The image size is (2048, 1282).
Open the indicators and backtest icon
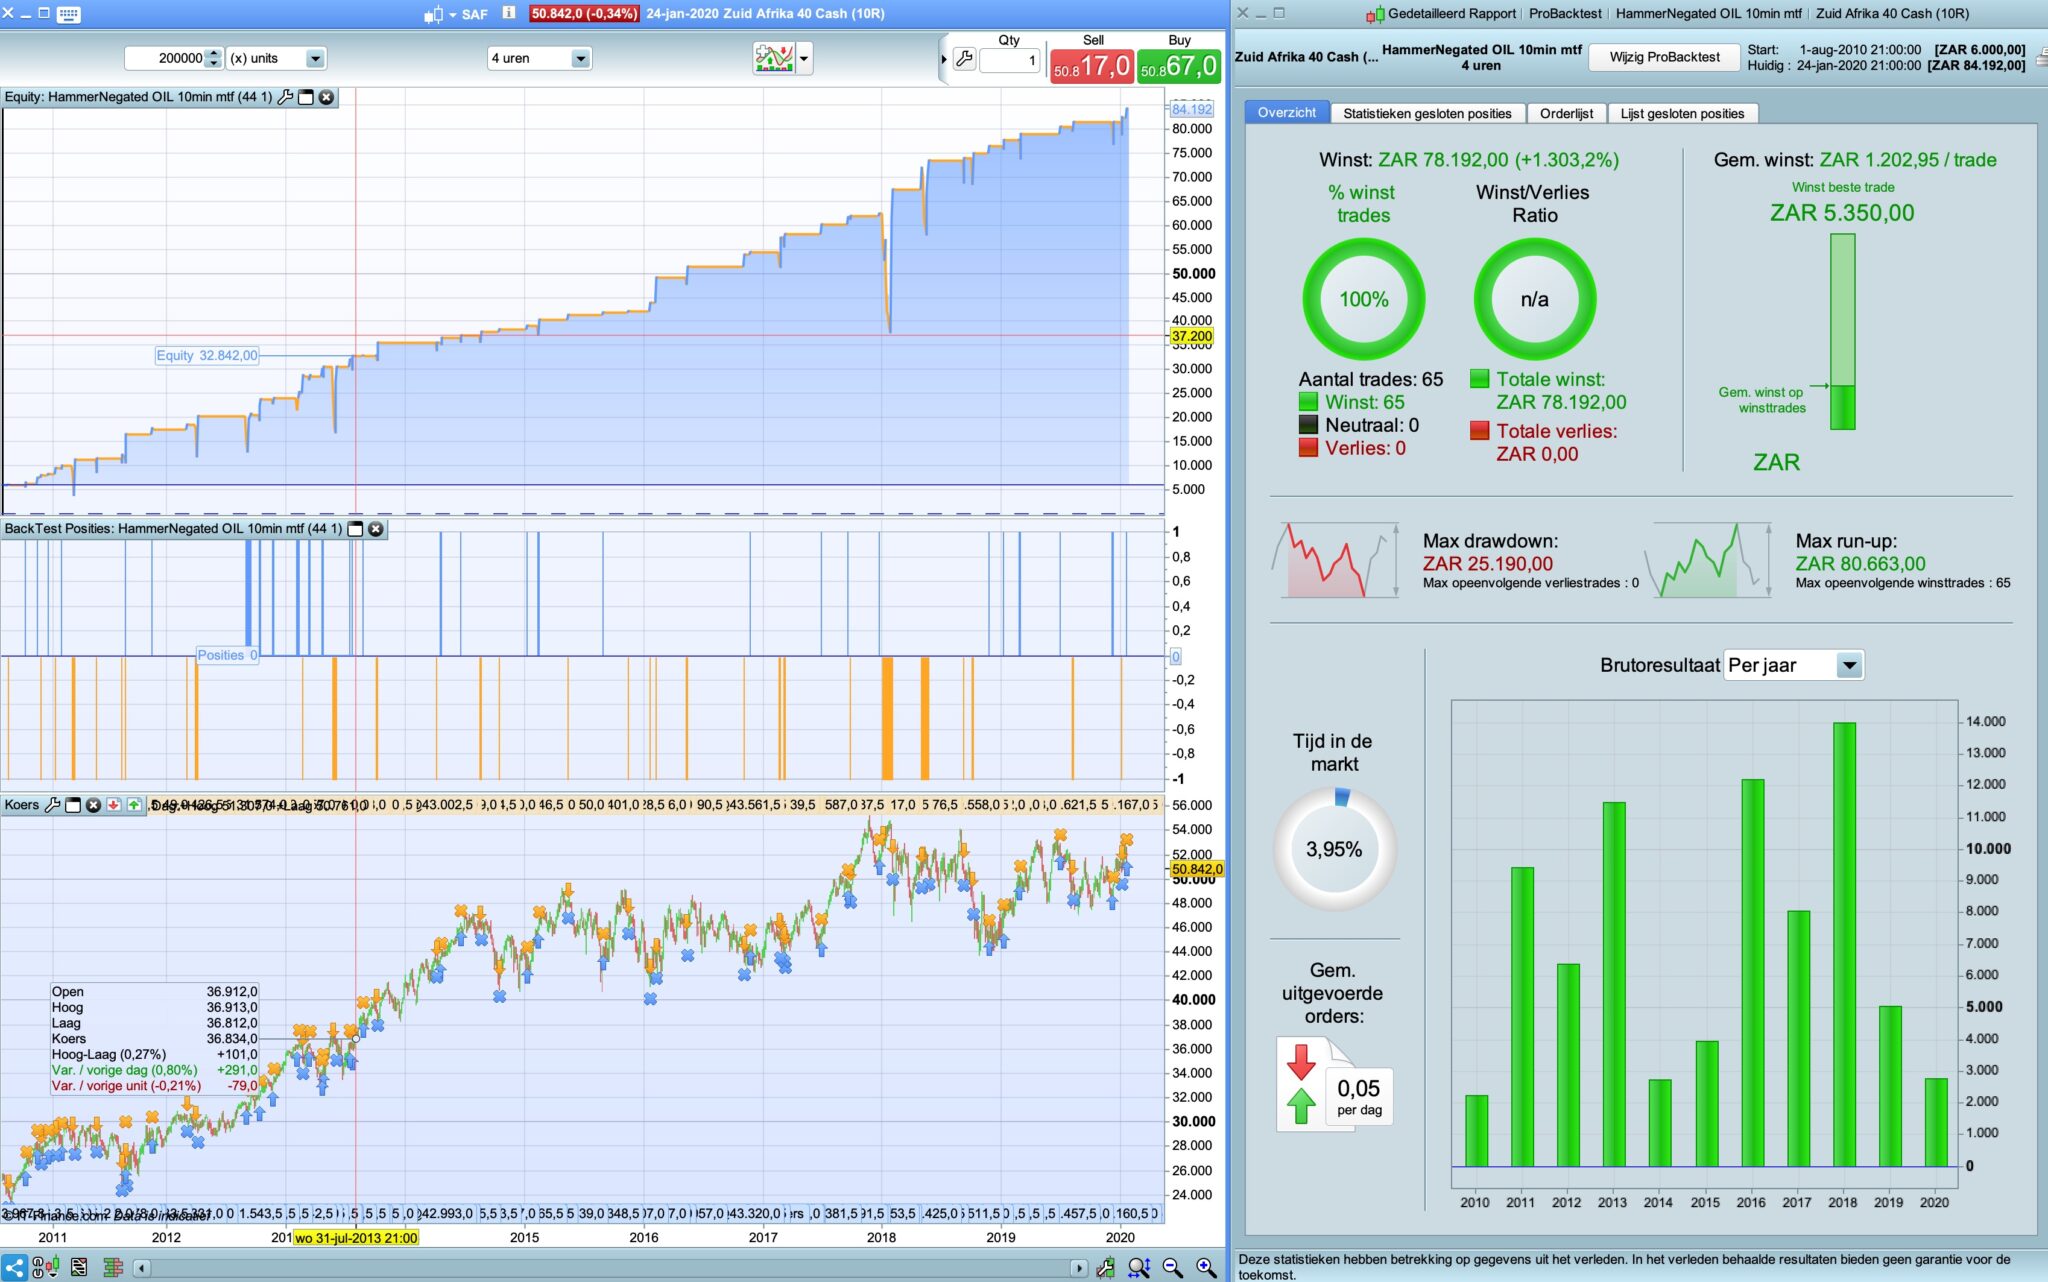pyautogui.click(x=774, y=58)
